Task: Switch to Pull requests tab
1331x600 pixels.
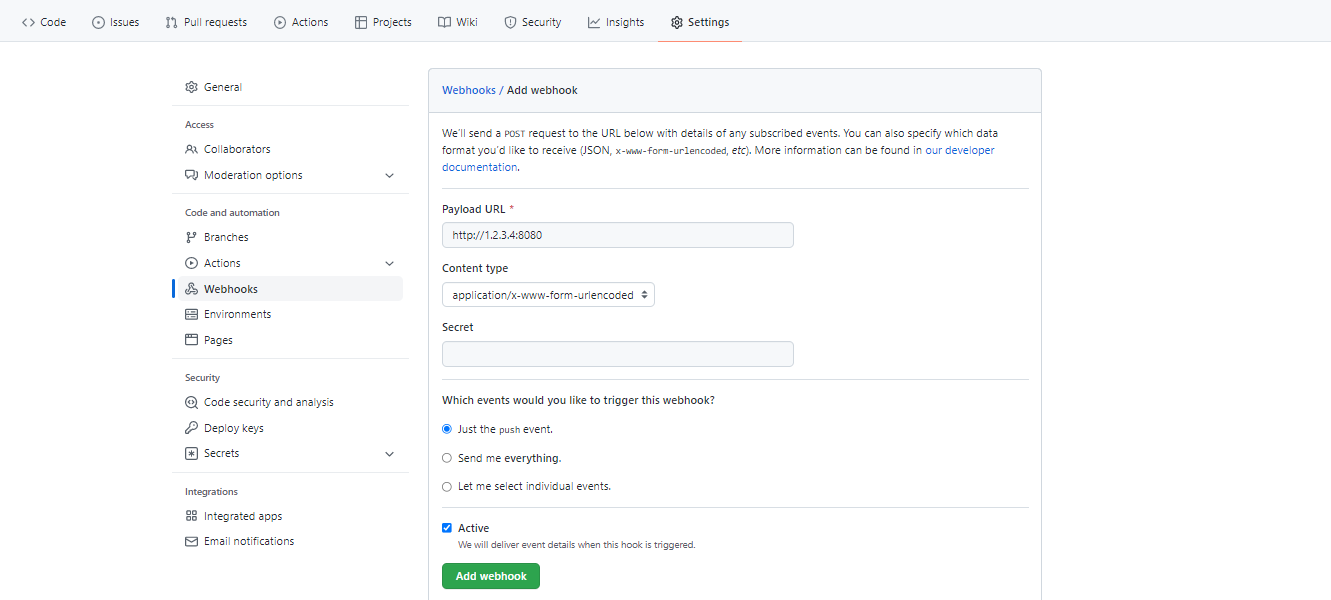Action: (206, 22)
